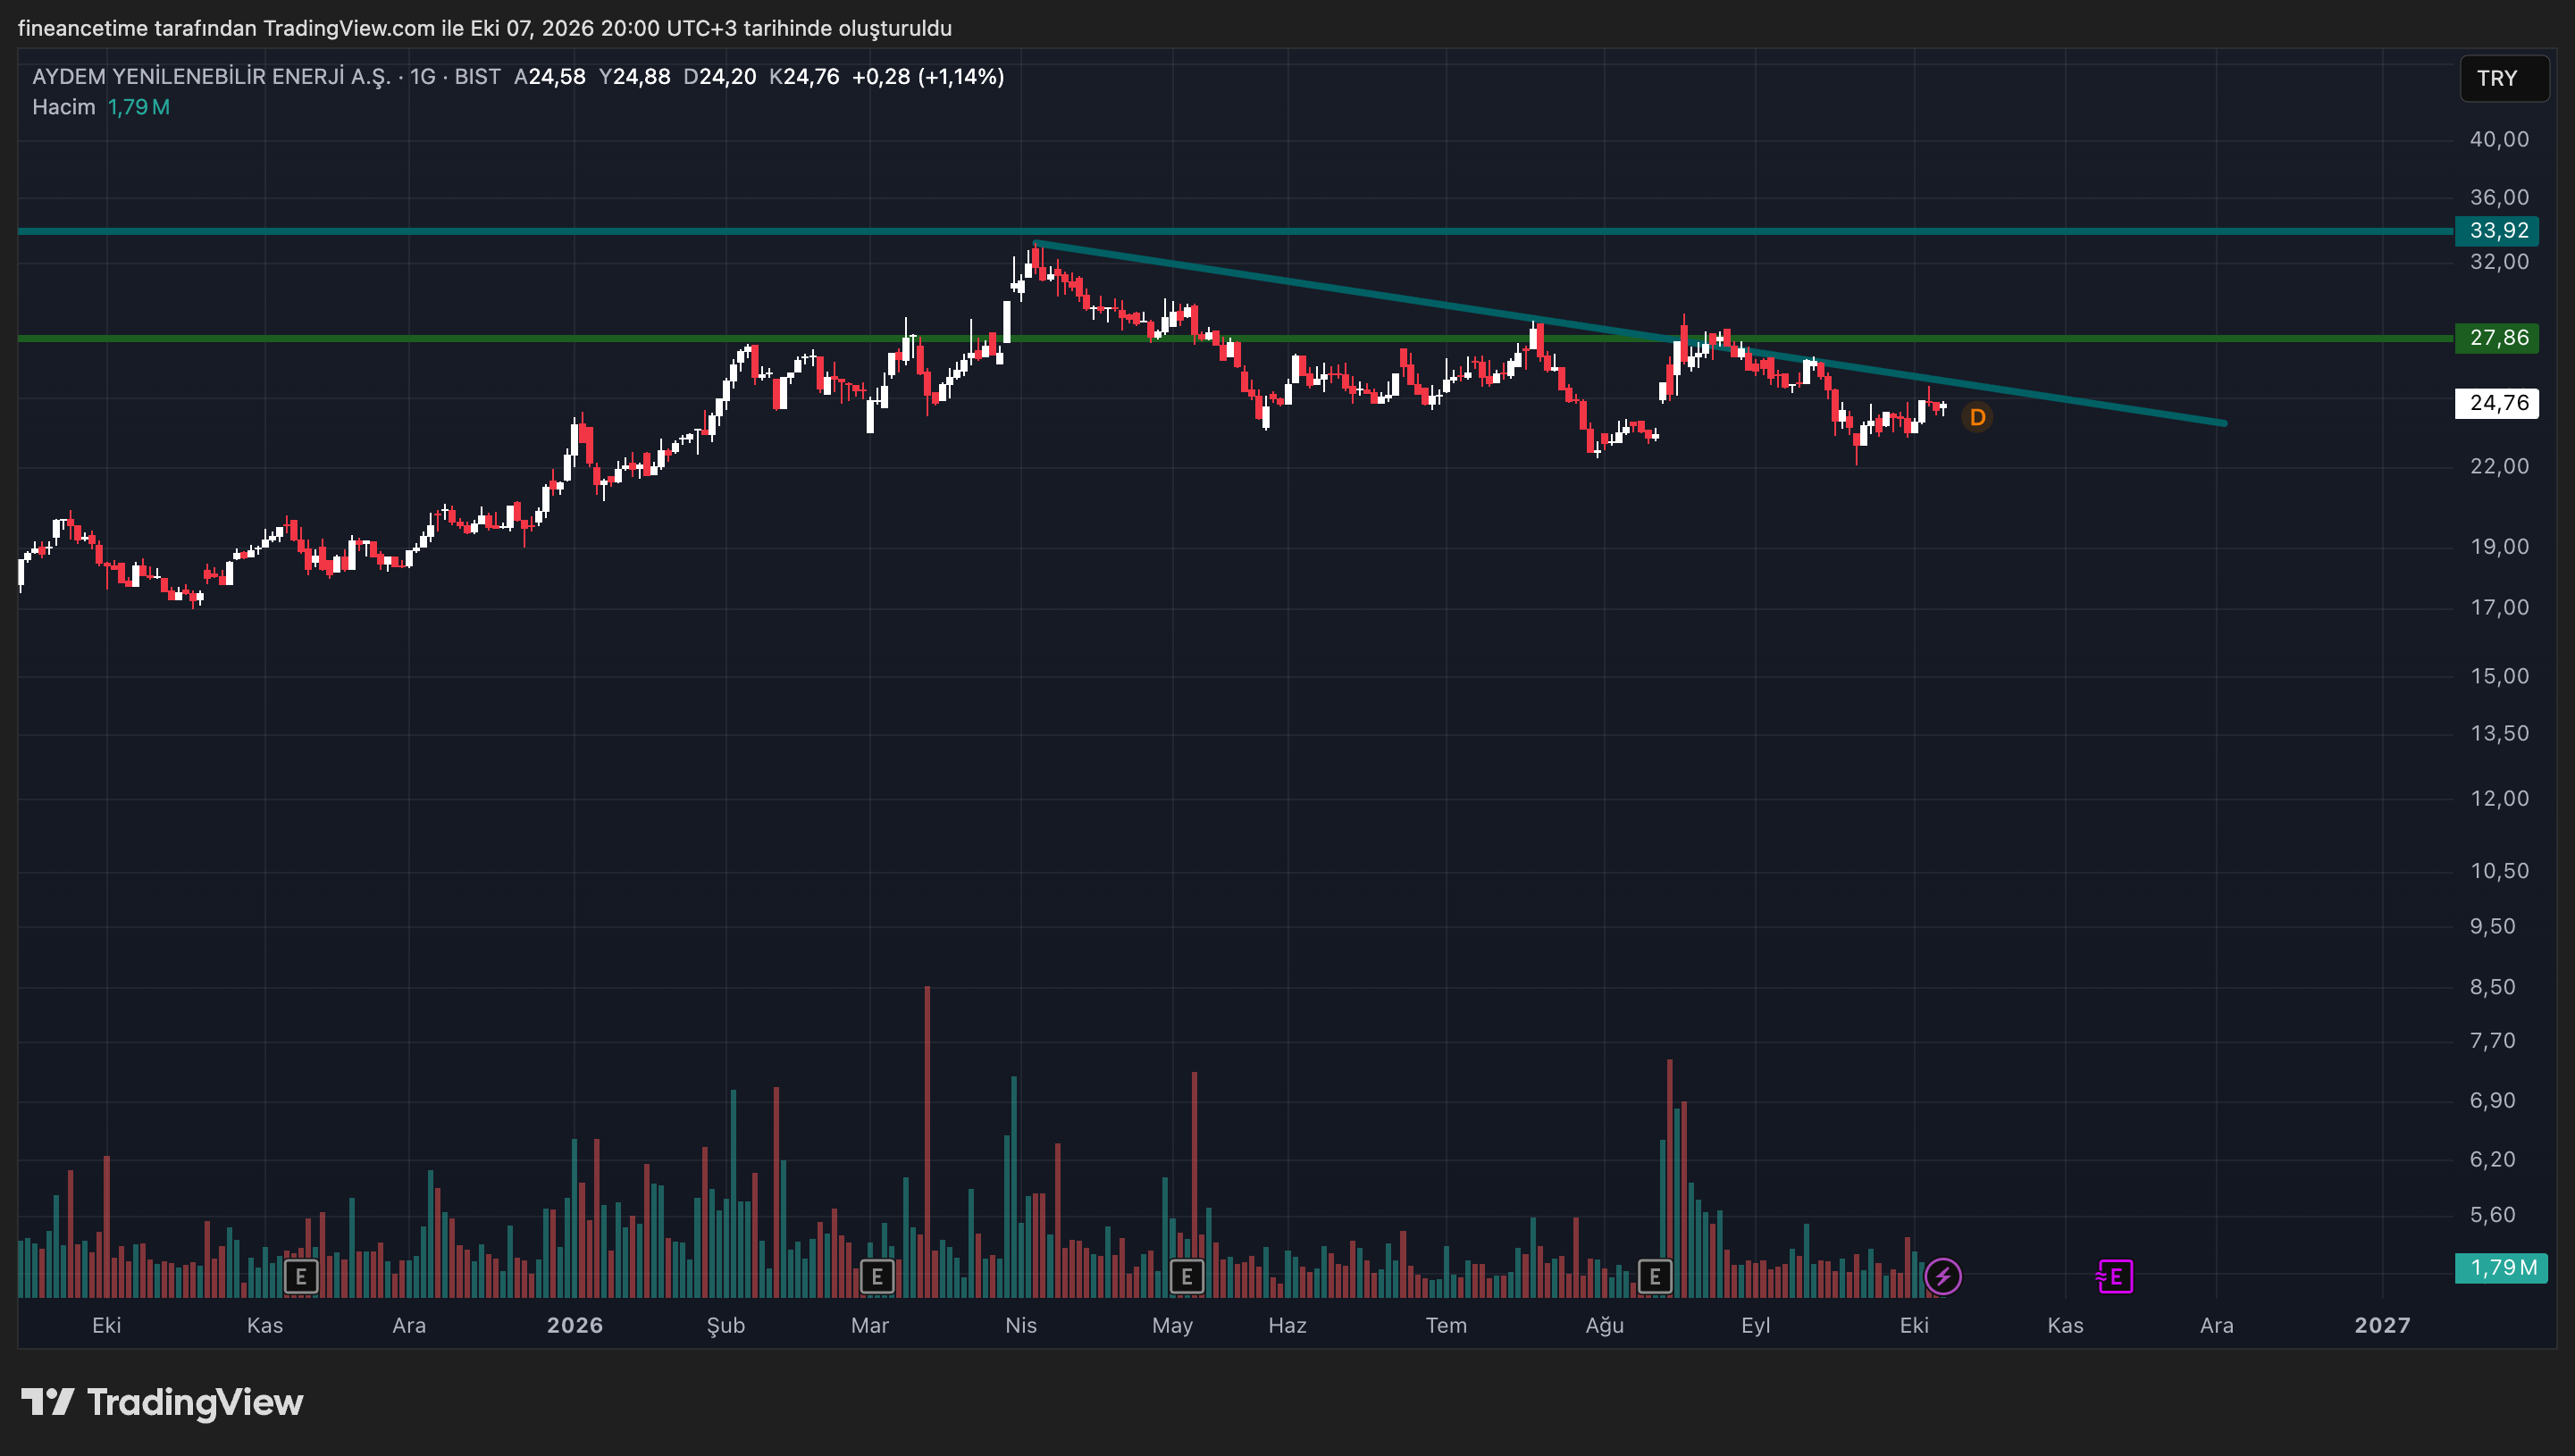This screenshot has height=1456, width=2575.
Task: Click the 2027 label on time axis
Action: 2383,1325
